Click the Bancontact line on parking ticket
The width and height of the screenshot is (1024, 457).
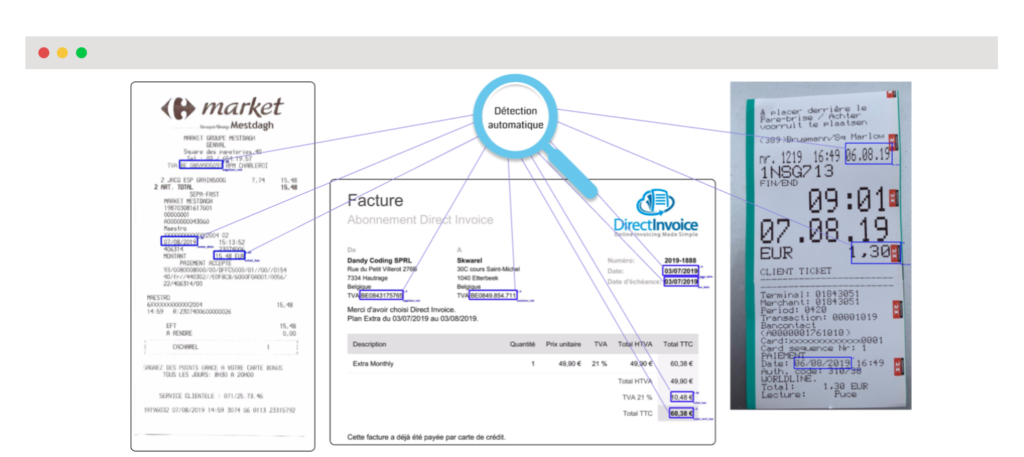788,324
